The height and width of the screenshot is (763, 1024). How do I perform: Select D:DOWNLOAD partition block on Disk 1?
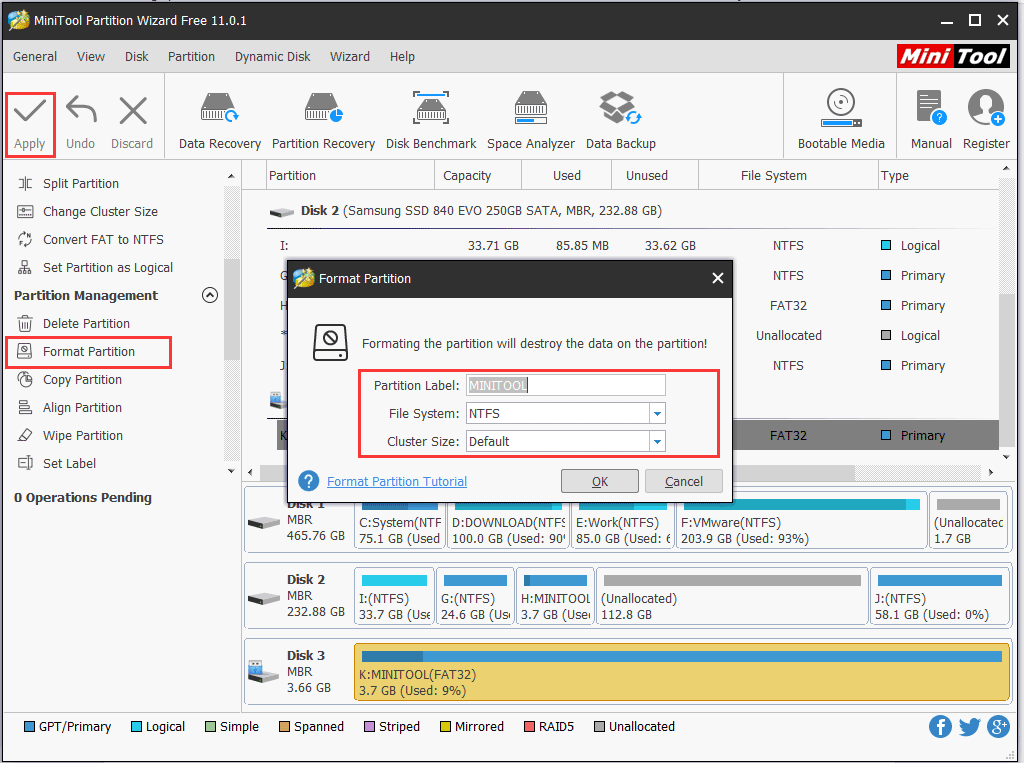point(507,521)
